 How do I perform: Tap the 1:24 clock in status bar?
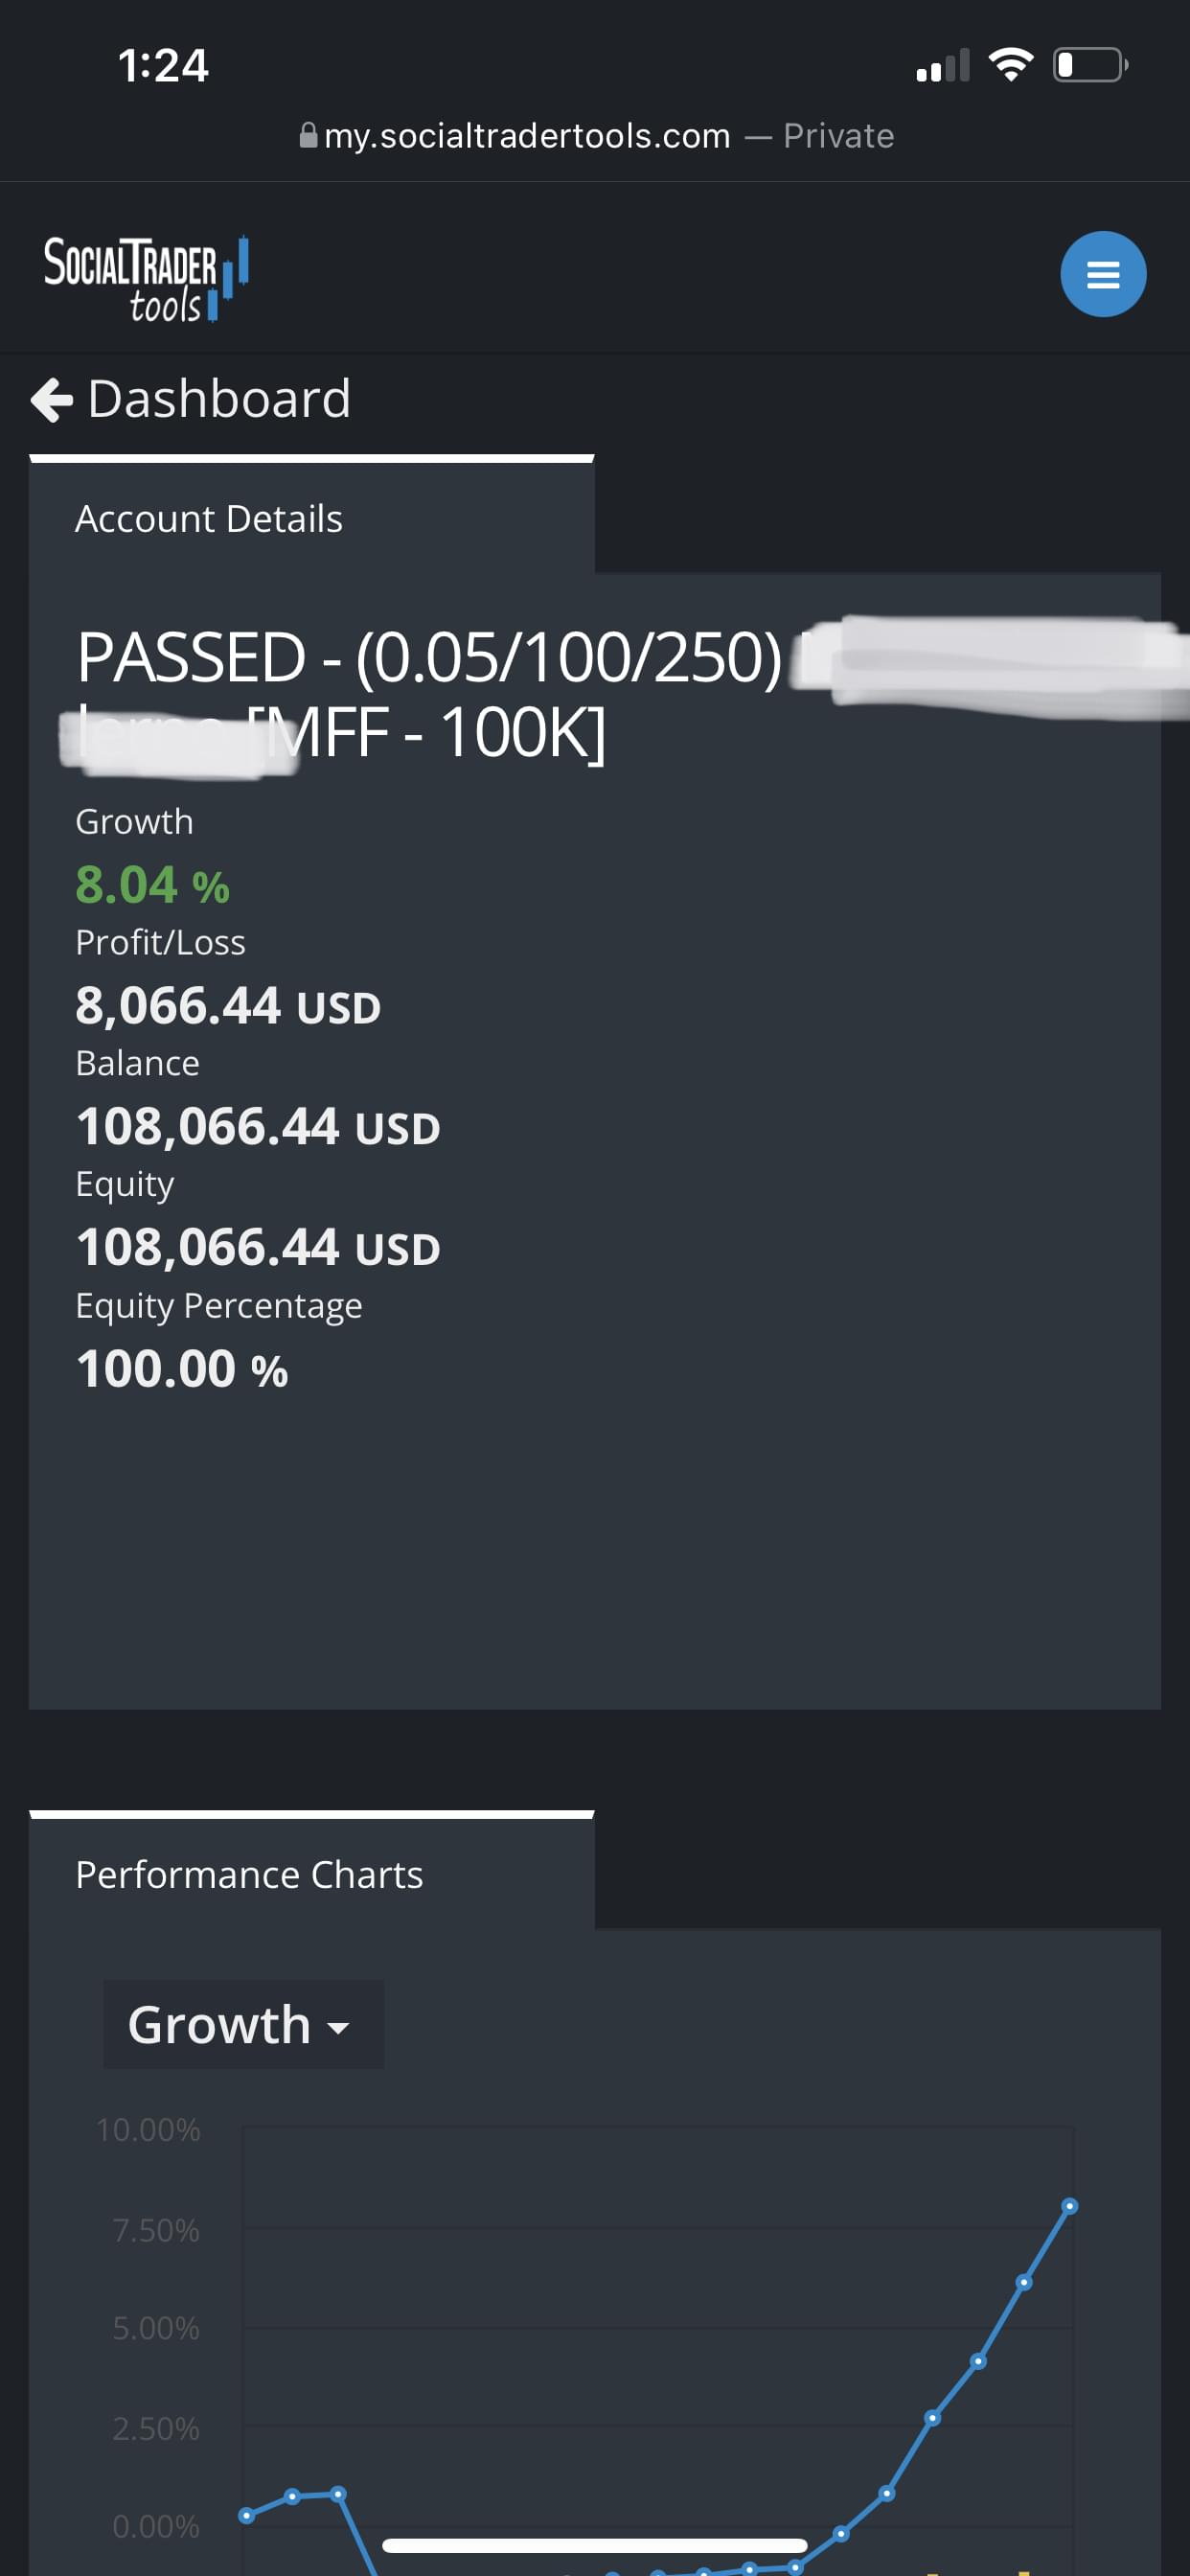(x=163, y=66)
